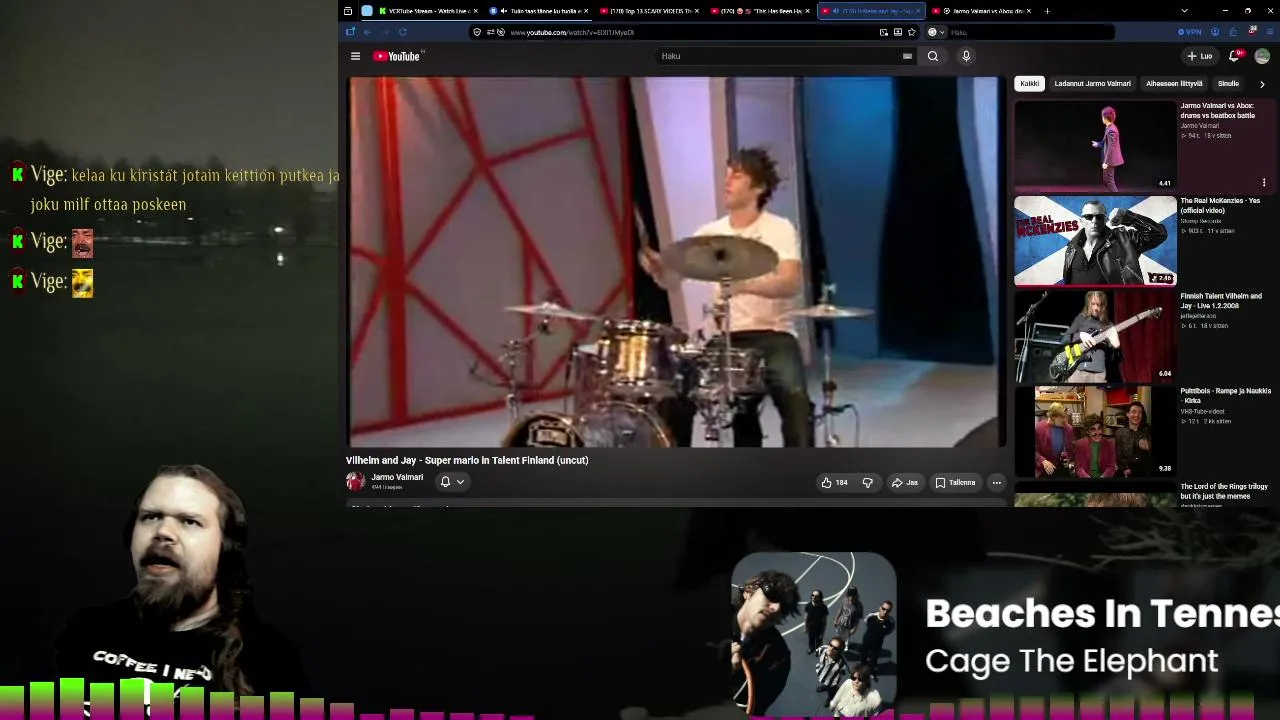Select the Ladannut Jarmo Valmari chip
This screenshot has width=1280, height=720.
click(1092, 84)
